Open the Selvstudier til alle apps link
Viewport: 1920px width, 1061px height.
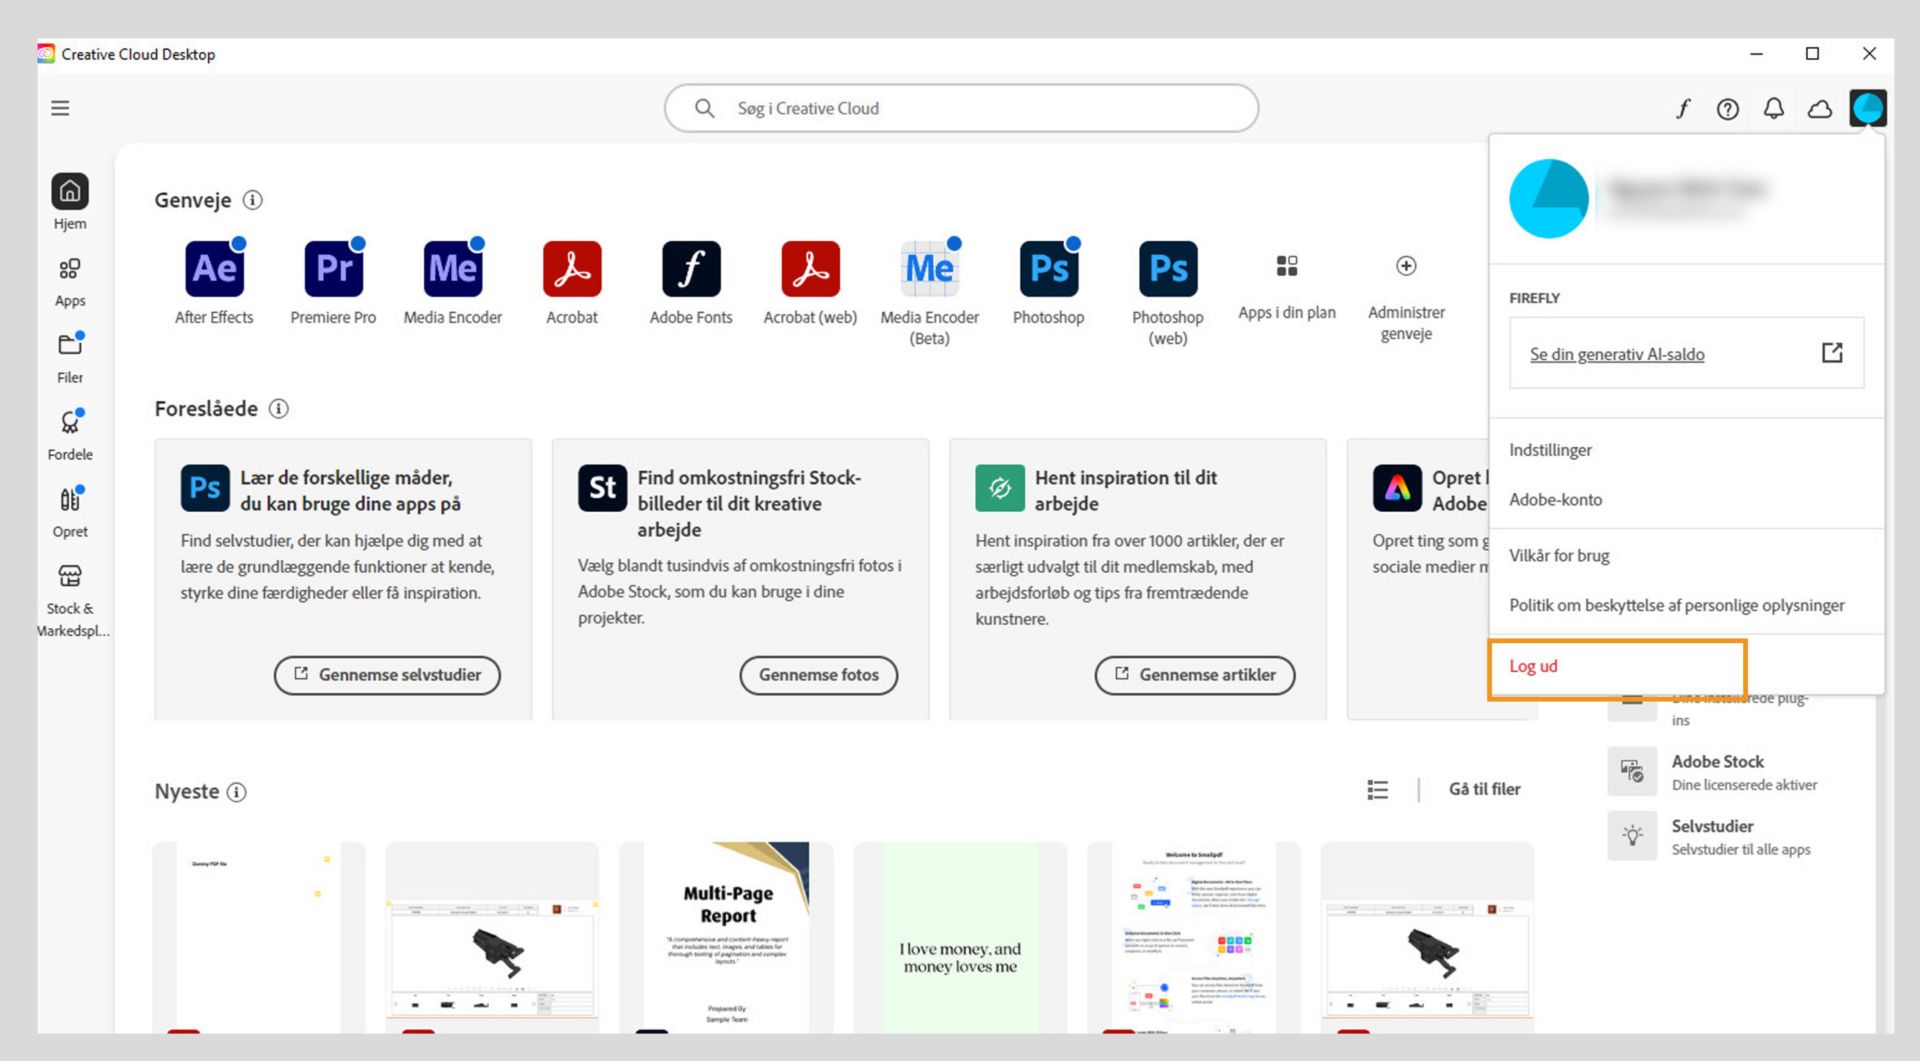(x=1741, y=850)
